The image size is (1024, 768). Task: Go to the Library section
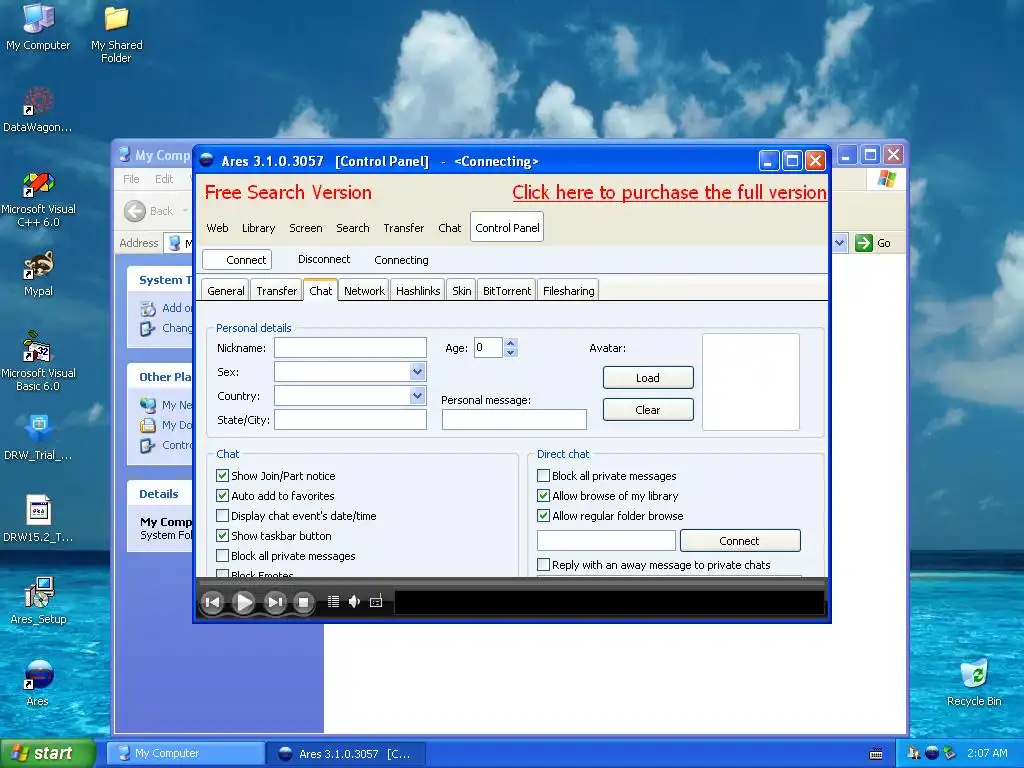click(x=258, y=228)
